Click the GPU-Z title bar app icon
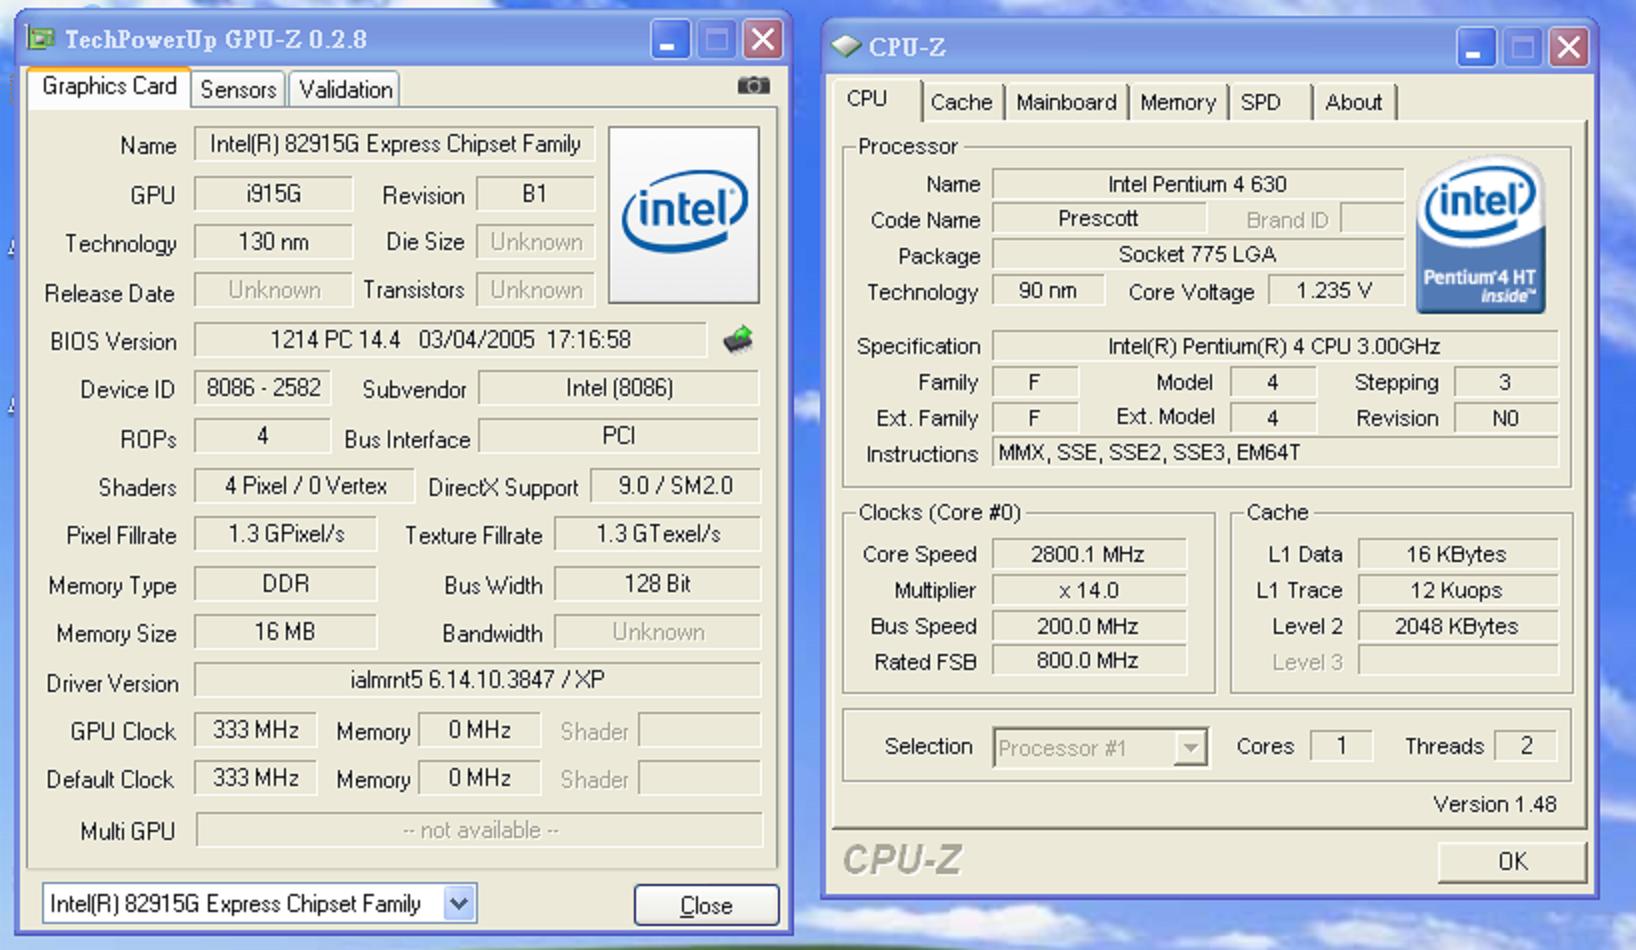The width and height of the screenshot is (1636, 950). pos(41,39)
